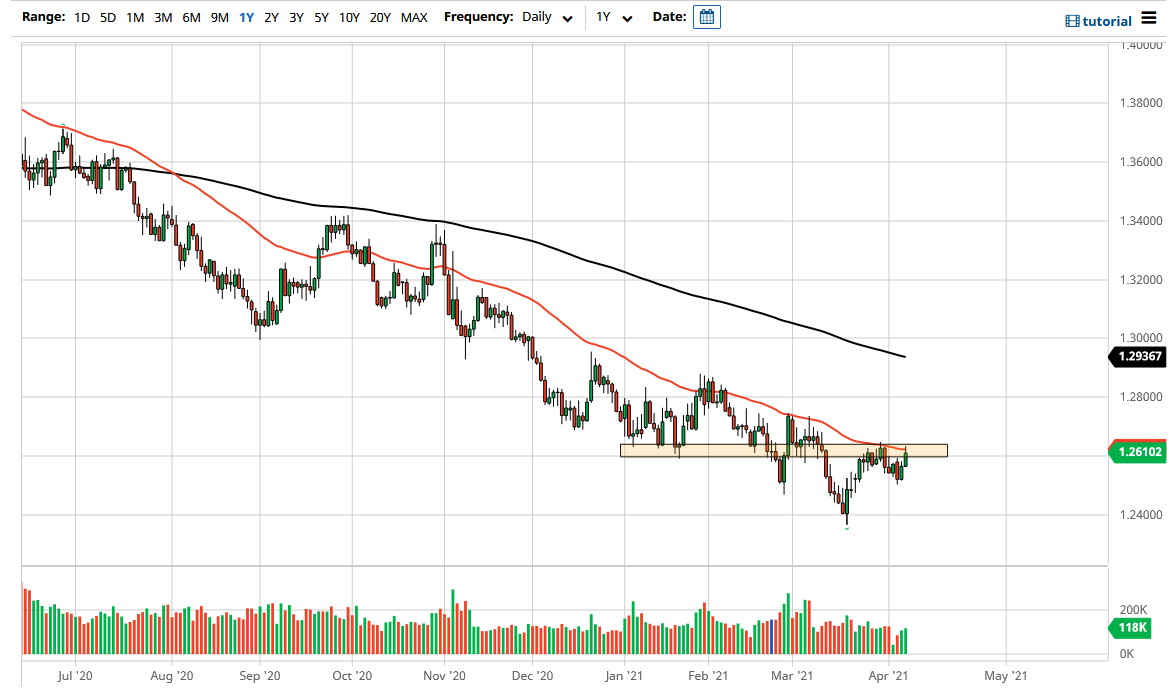Select the 10Y range
The image size is (1173, 697).
[349, 17]
